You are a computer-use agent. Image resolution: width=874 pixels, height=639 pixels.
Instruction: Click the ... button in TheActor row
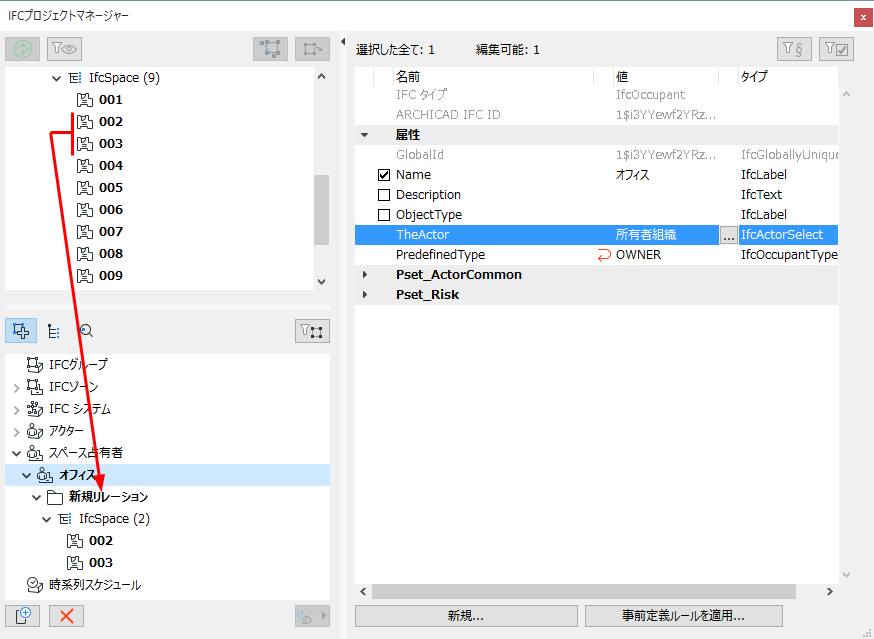[728, 236]
